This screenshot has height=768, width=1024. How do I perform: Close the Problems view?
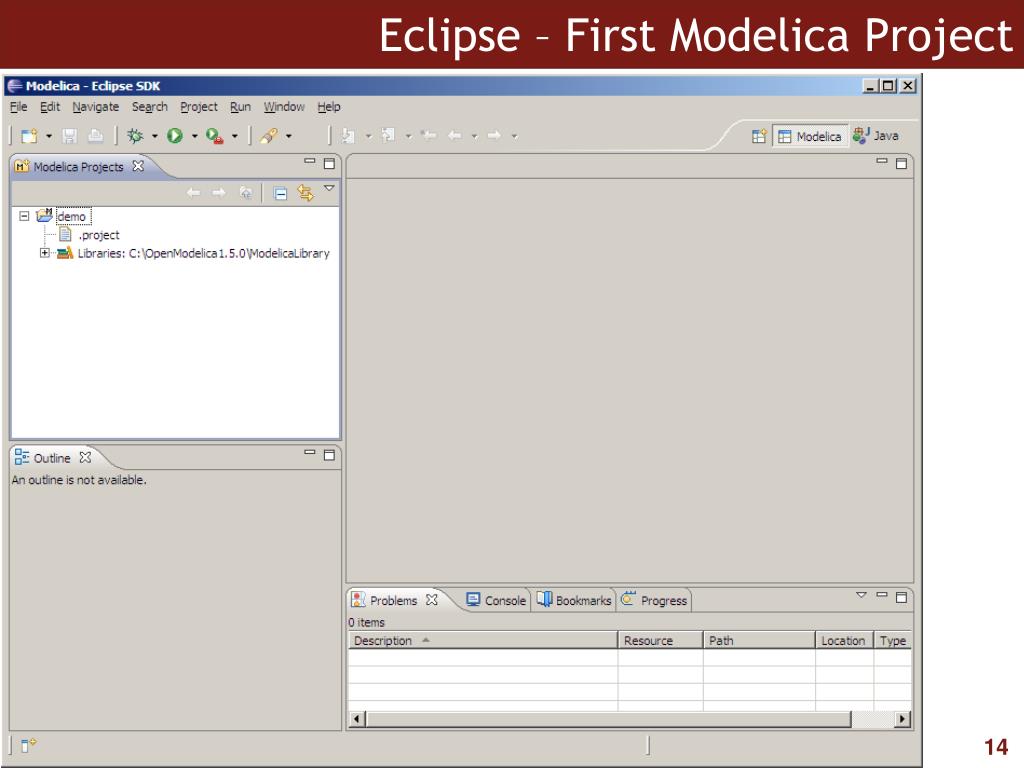pyautogui.click(x=432, y=600)
